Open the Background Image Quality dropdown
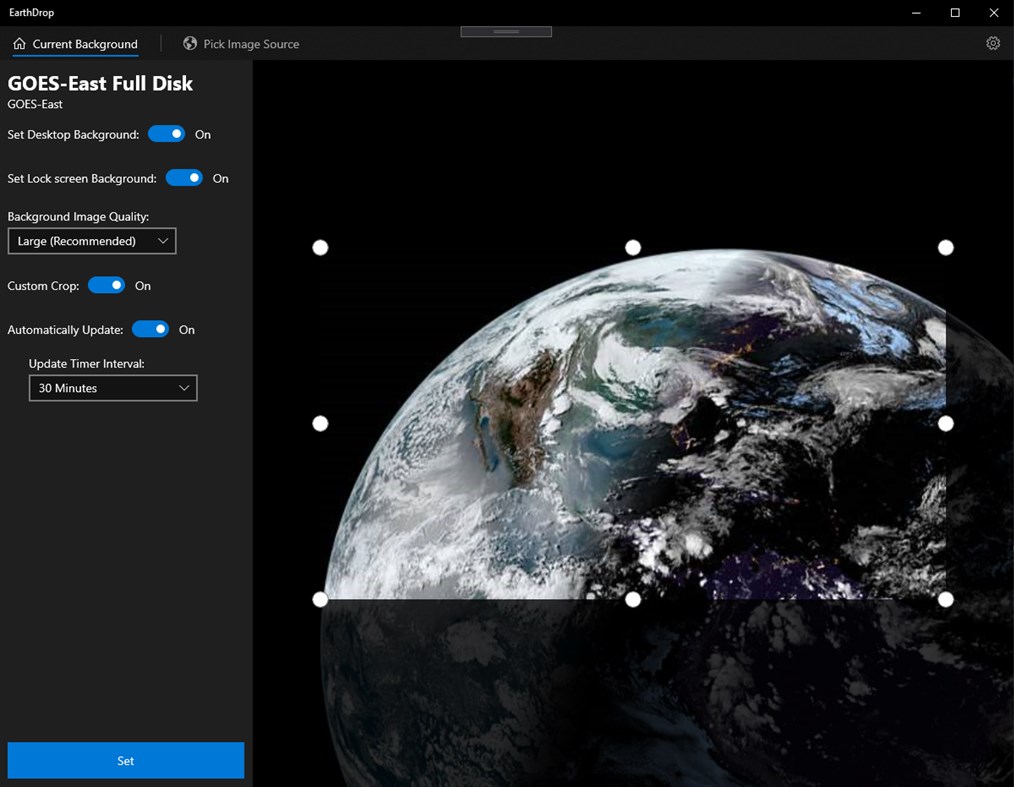 (x=91, y=240)
